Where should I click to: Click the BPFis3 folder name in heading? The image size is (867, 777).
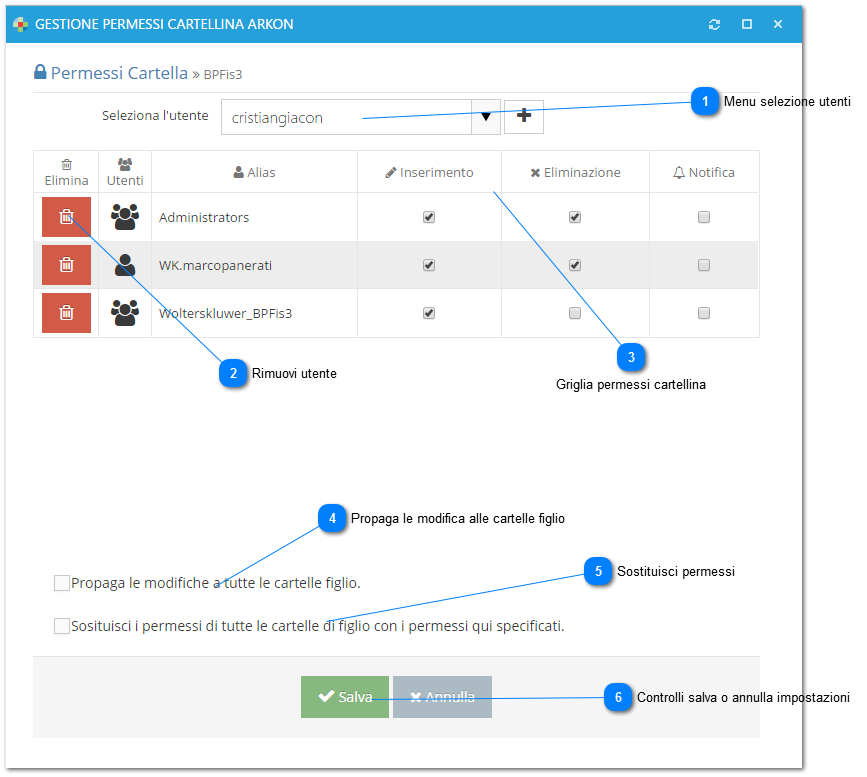coord(223,75)
